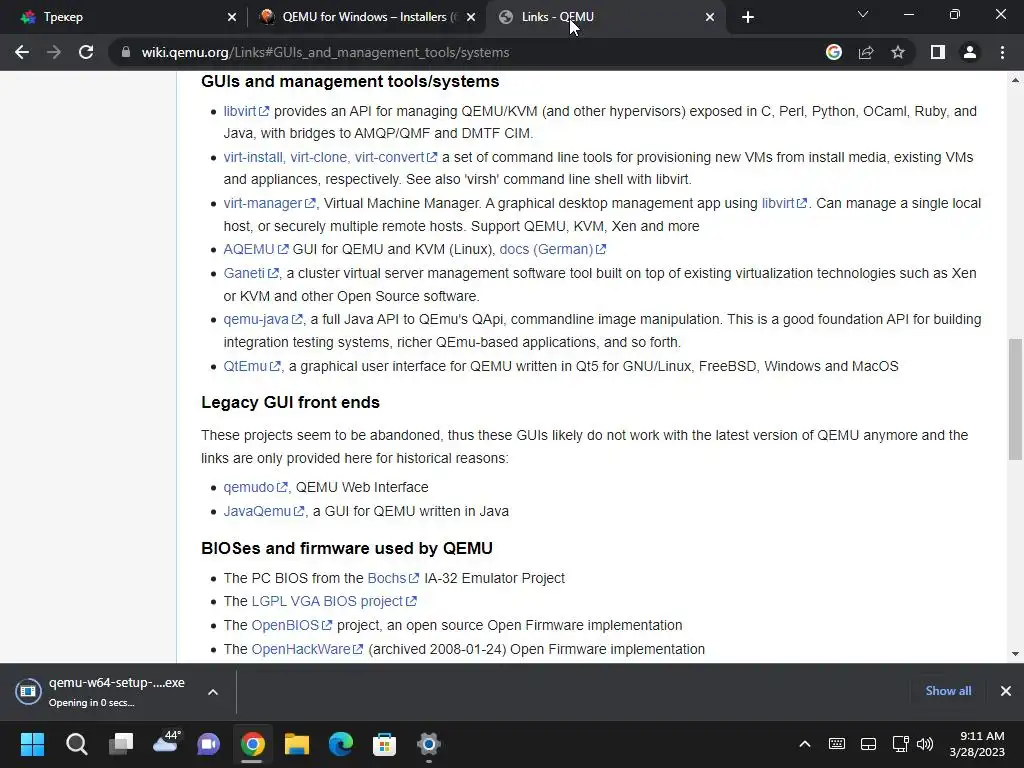This screenshot has height=768, width=1024.
Task: Open a new browser tab
Action: tap(748, 17)
